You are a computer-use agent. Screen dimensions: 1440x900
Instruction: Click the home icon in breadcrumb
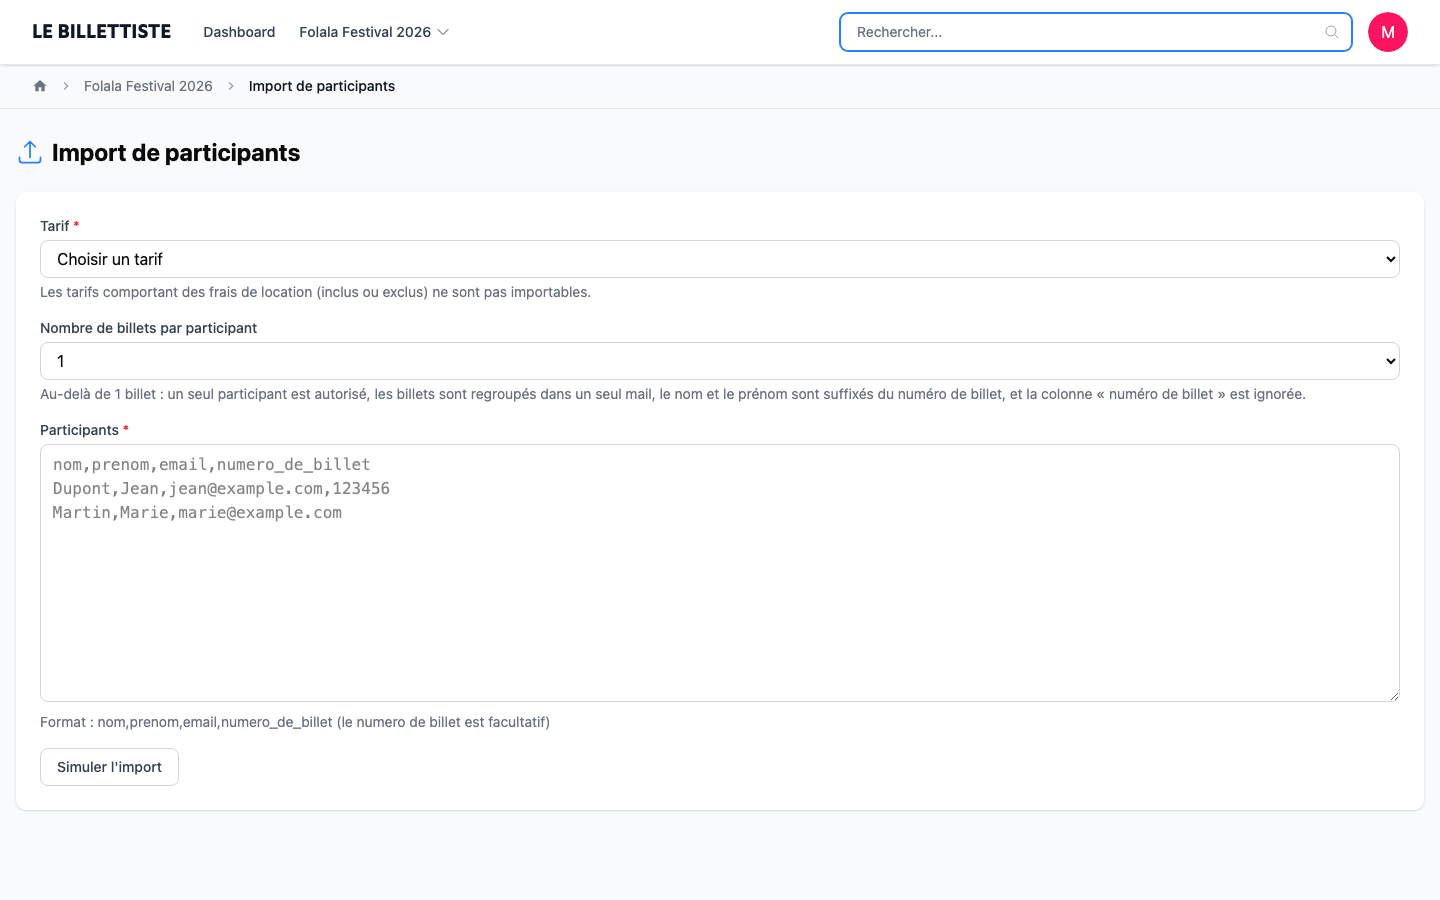point(40,86)
